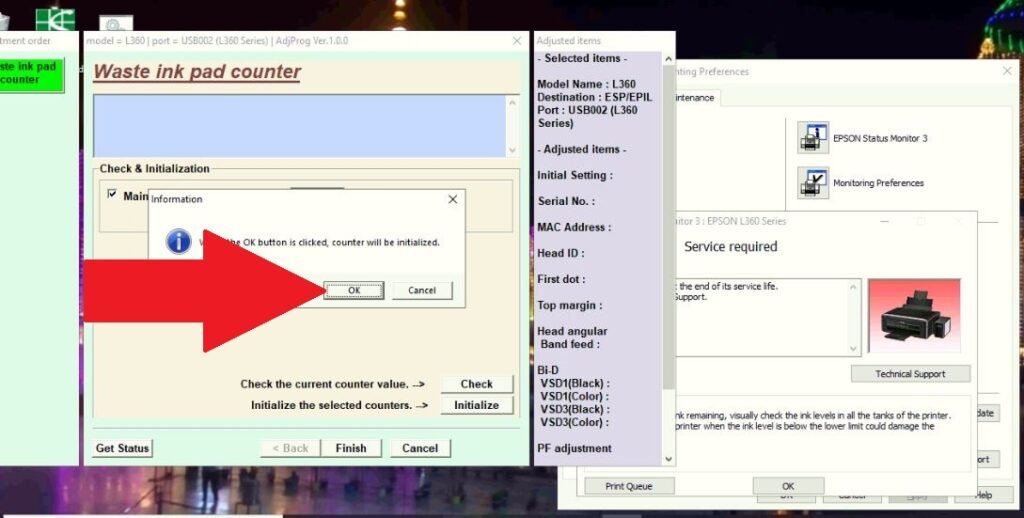The width and height of the screenshot is (1024, 518).
Task: Open Monitoring Preferences icon
Action: pyautogui.click(x=813, y=183)
